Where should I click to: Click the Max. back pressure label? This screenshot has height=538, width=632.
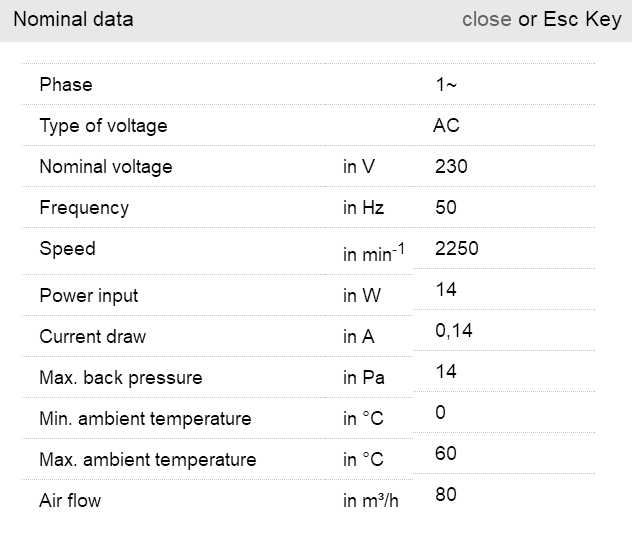[120, 378]
